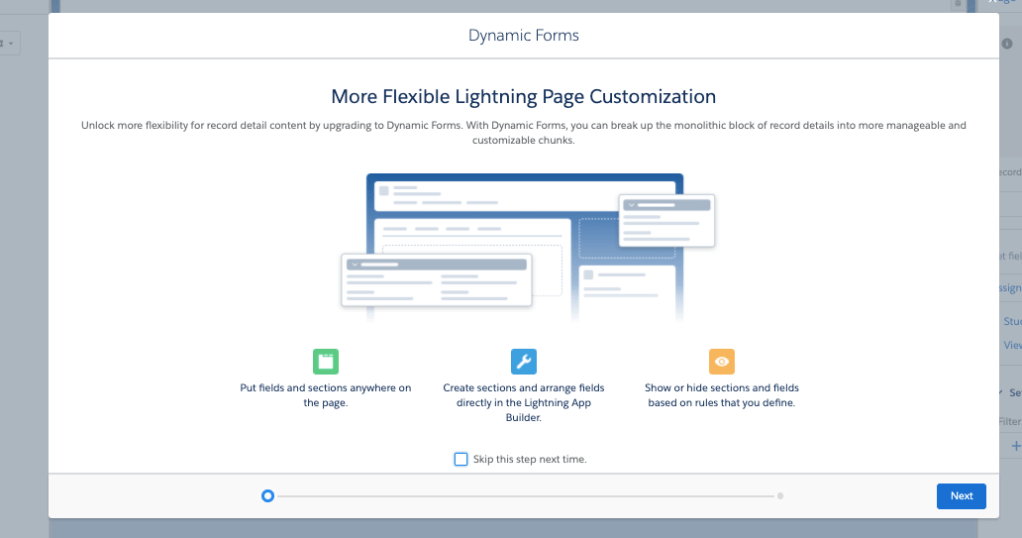Click the green fields and sections icon
The width and height of the screenshot is (1022, 538).
click(325, 361)
